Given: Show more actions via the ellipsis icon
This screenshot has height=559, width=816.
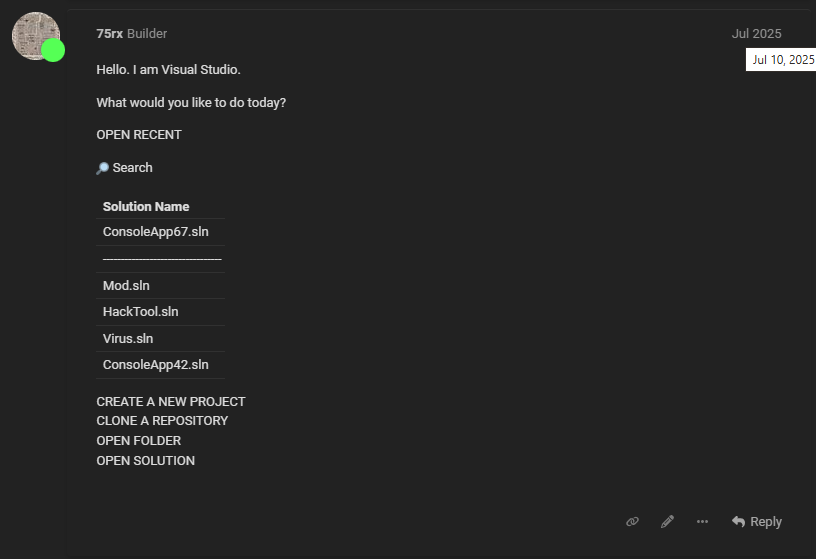Looking at the screenshot, I should click(x=702, y=522).
